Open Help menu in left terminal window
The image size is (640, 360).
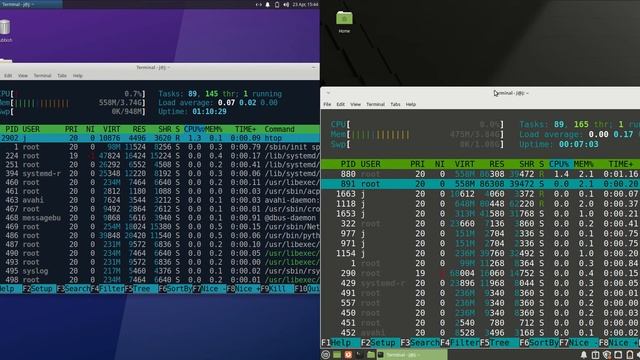pyautogui.click(x=78, y=76)
